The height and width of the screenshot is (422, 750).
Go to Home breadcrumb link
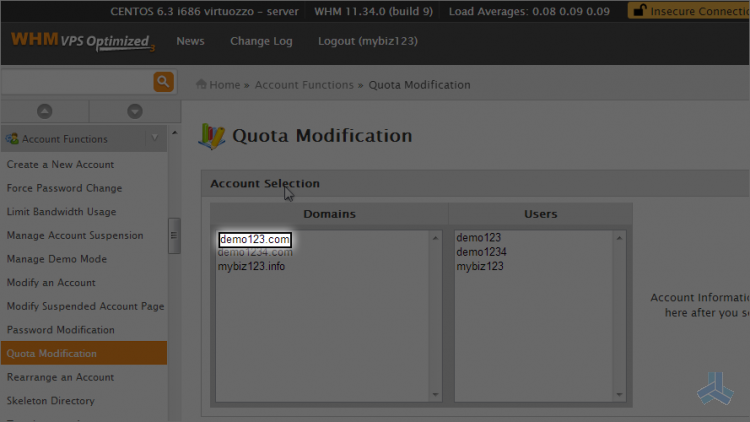pos(224,85)
